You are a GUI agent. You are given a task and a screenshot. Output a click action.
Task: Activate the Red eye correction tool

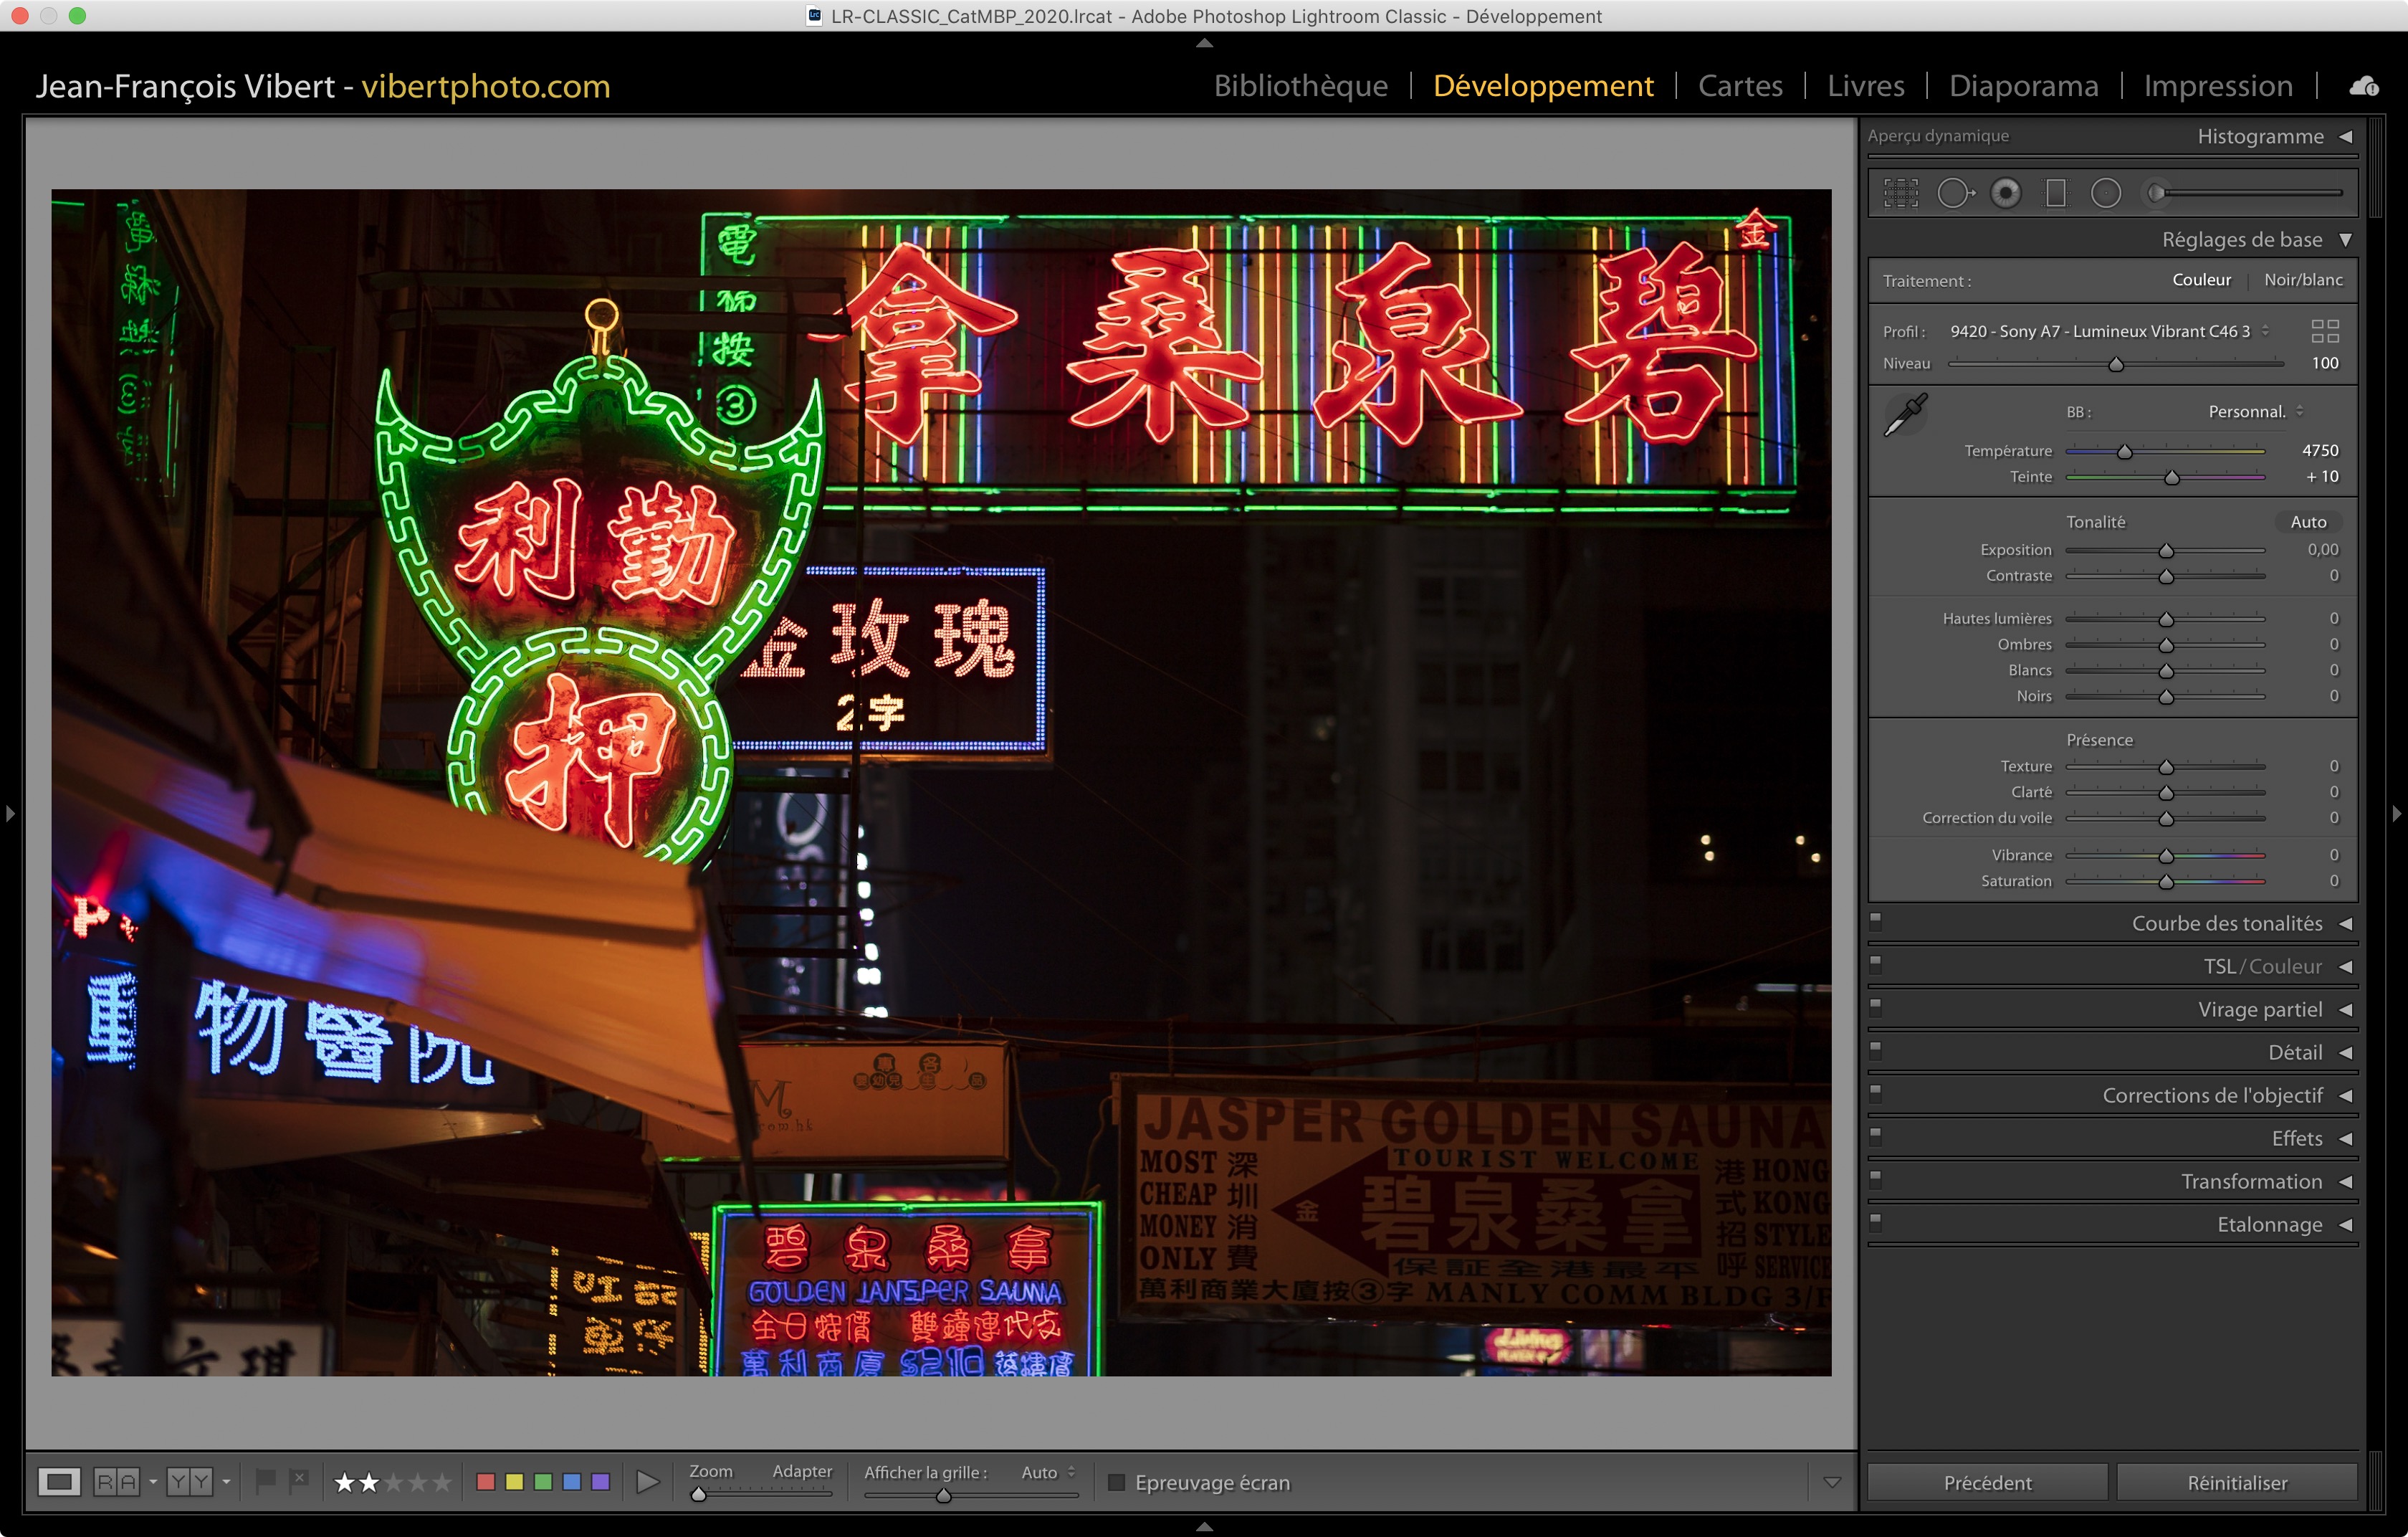2005,193
